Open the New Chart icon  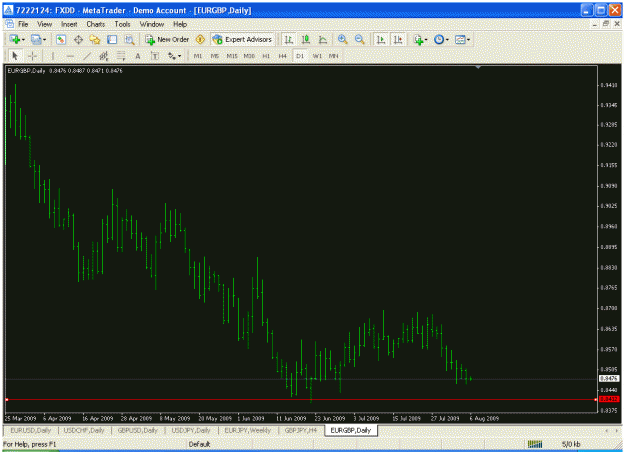tap(15, 39)
